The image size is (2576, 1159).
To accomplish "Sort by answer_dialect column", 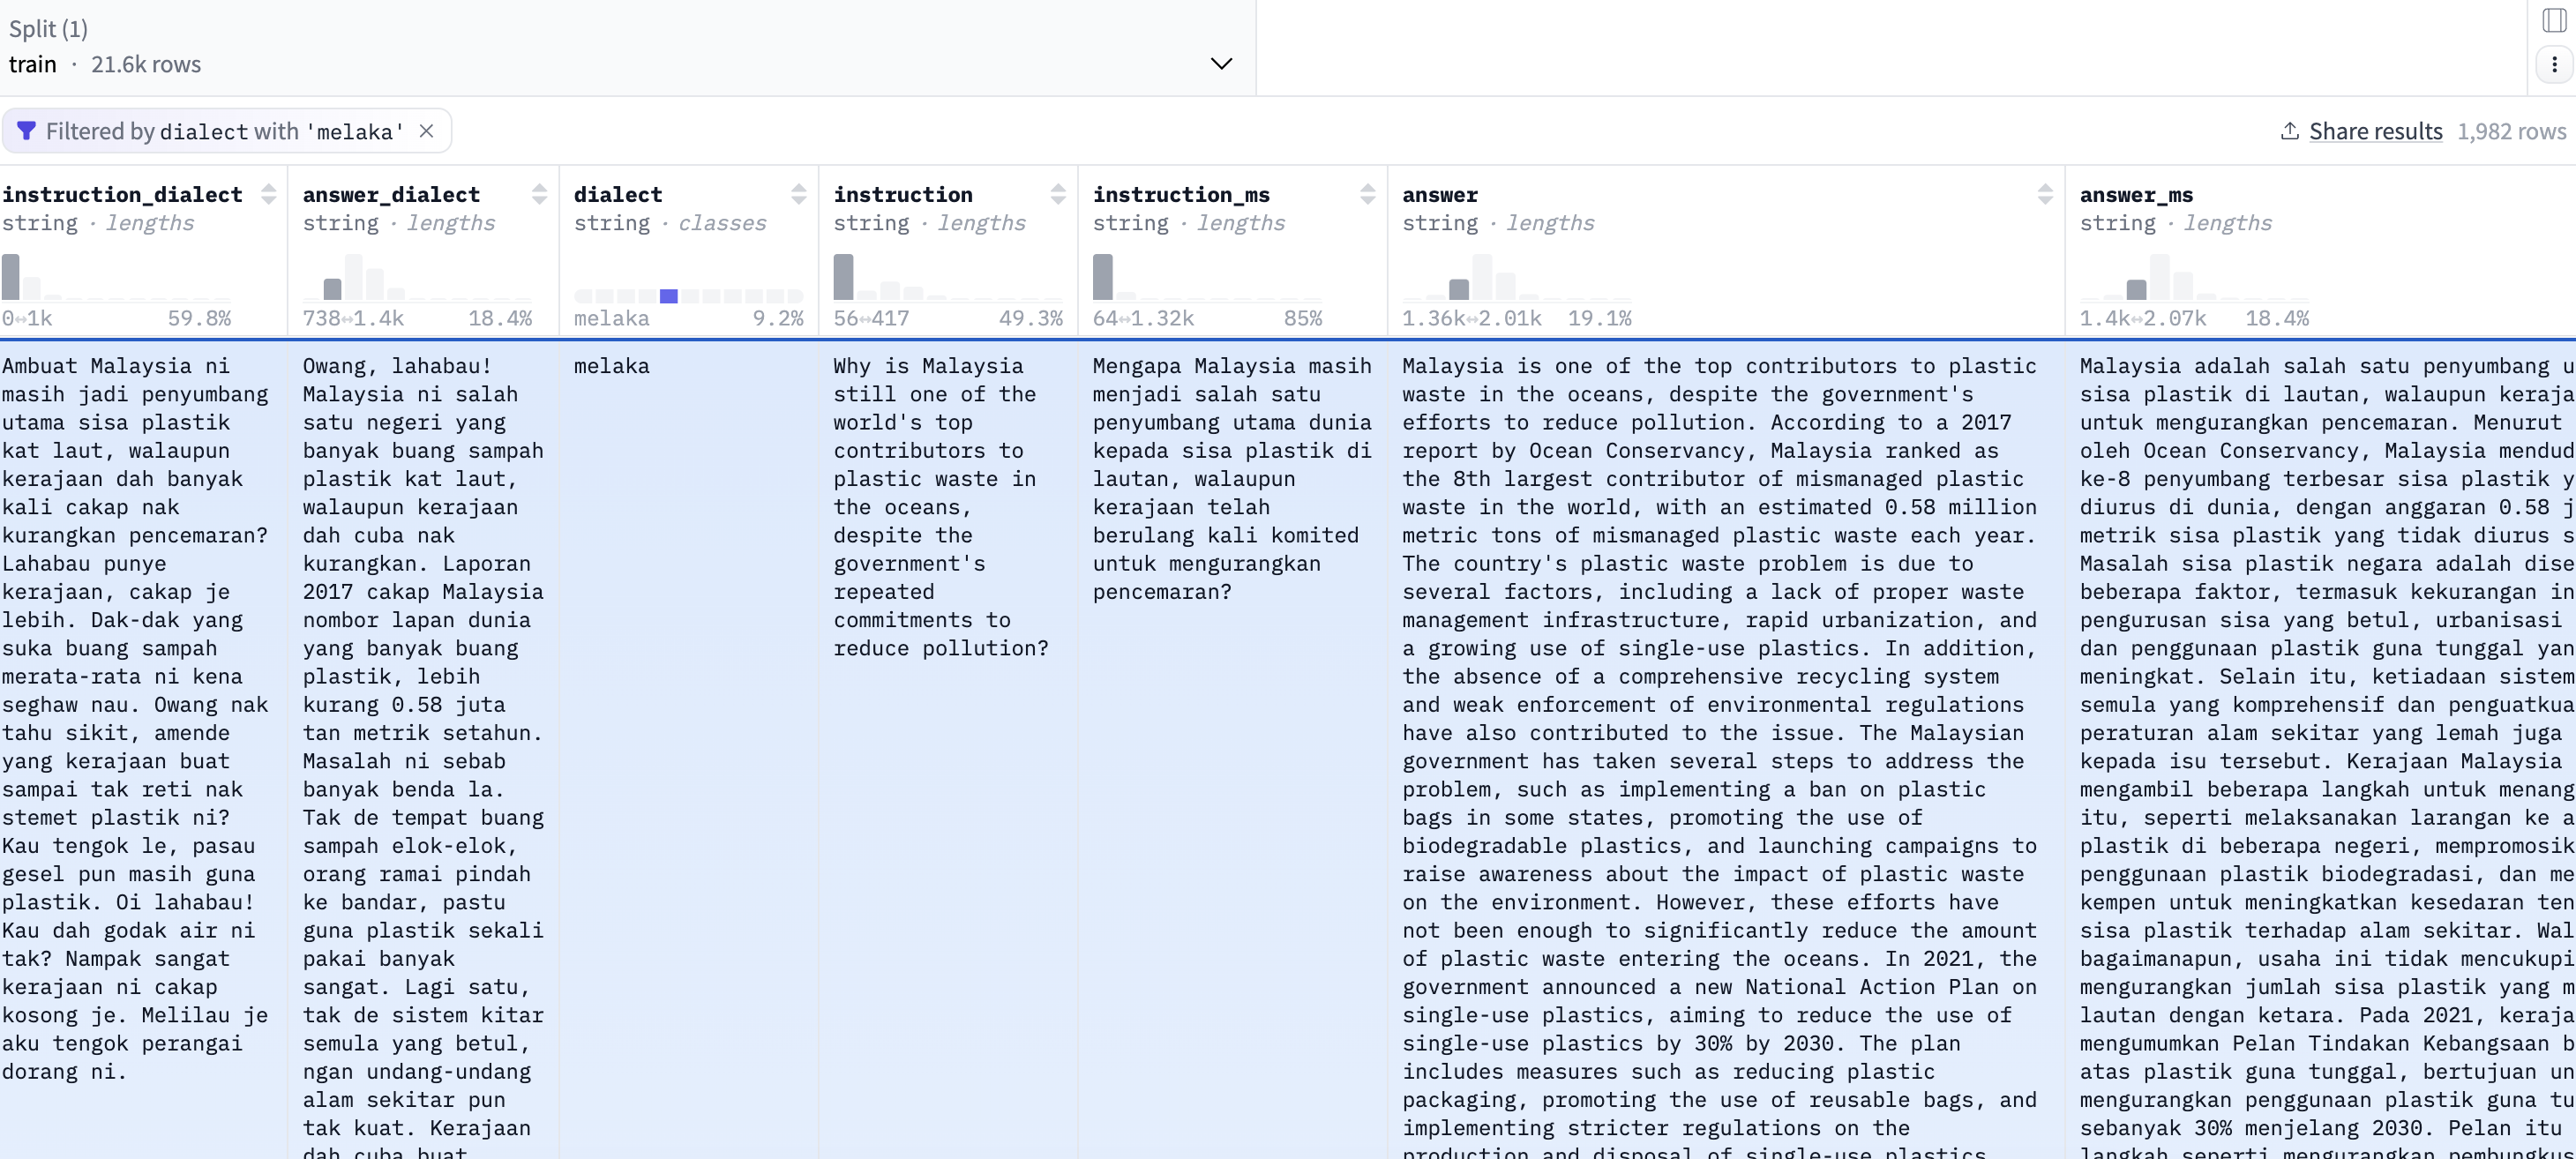I will [539, 194].
